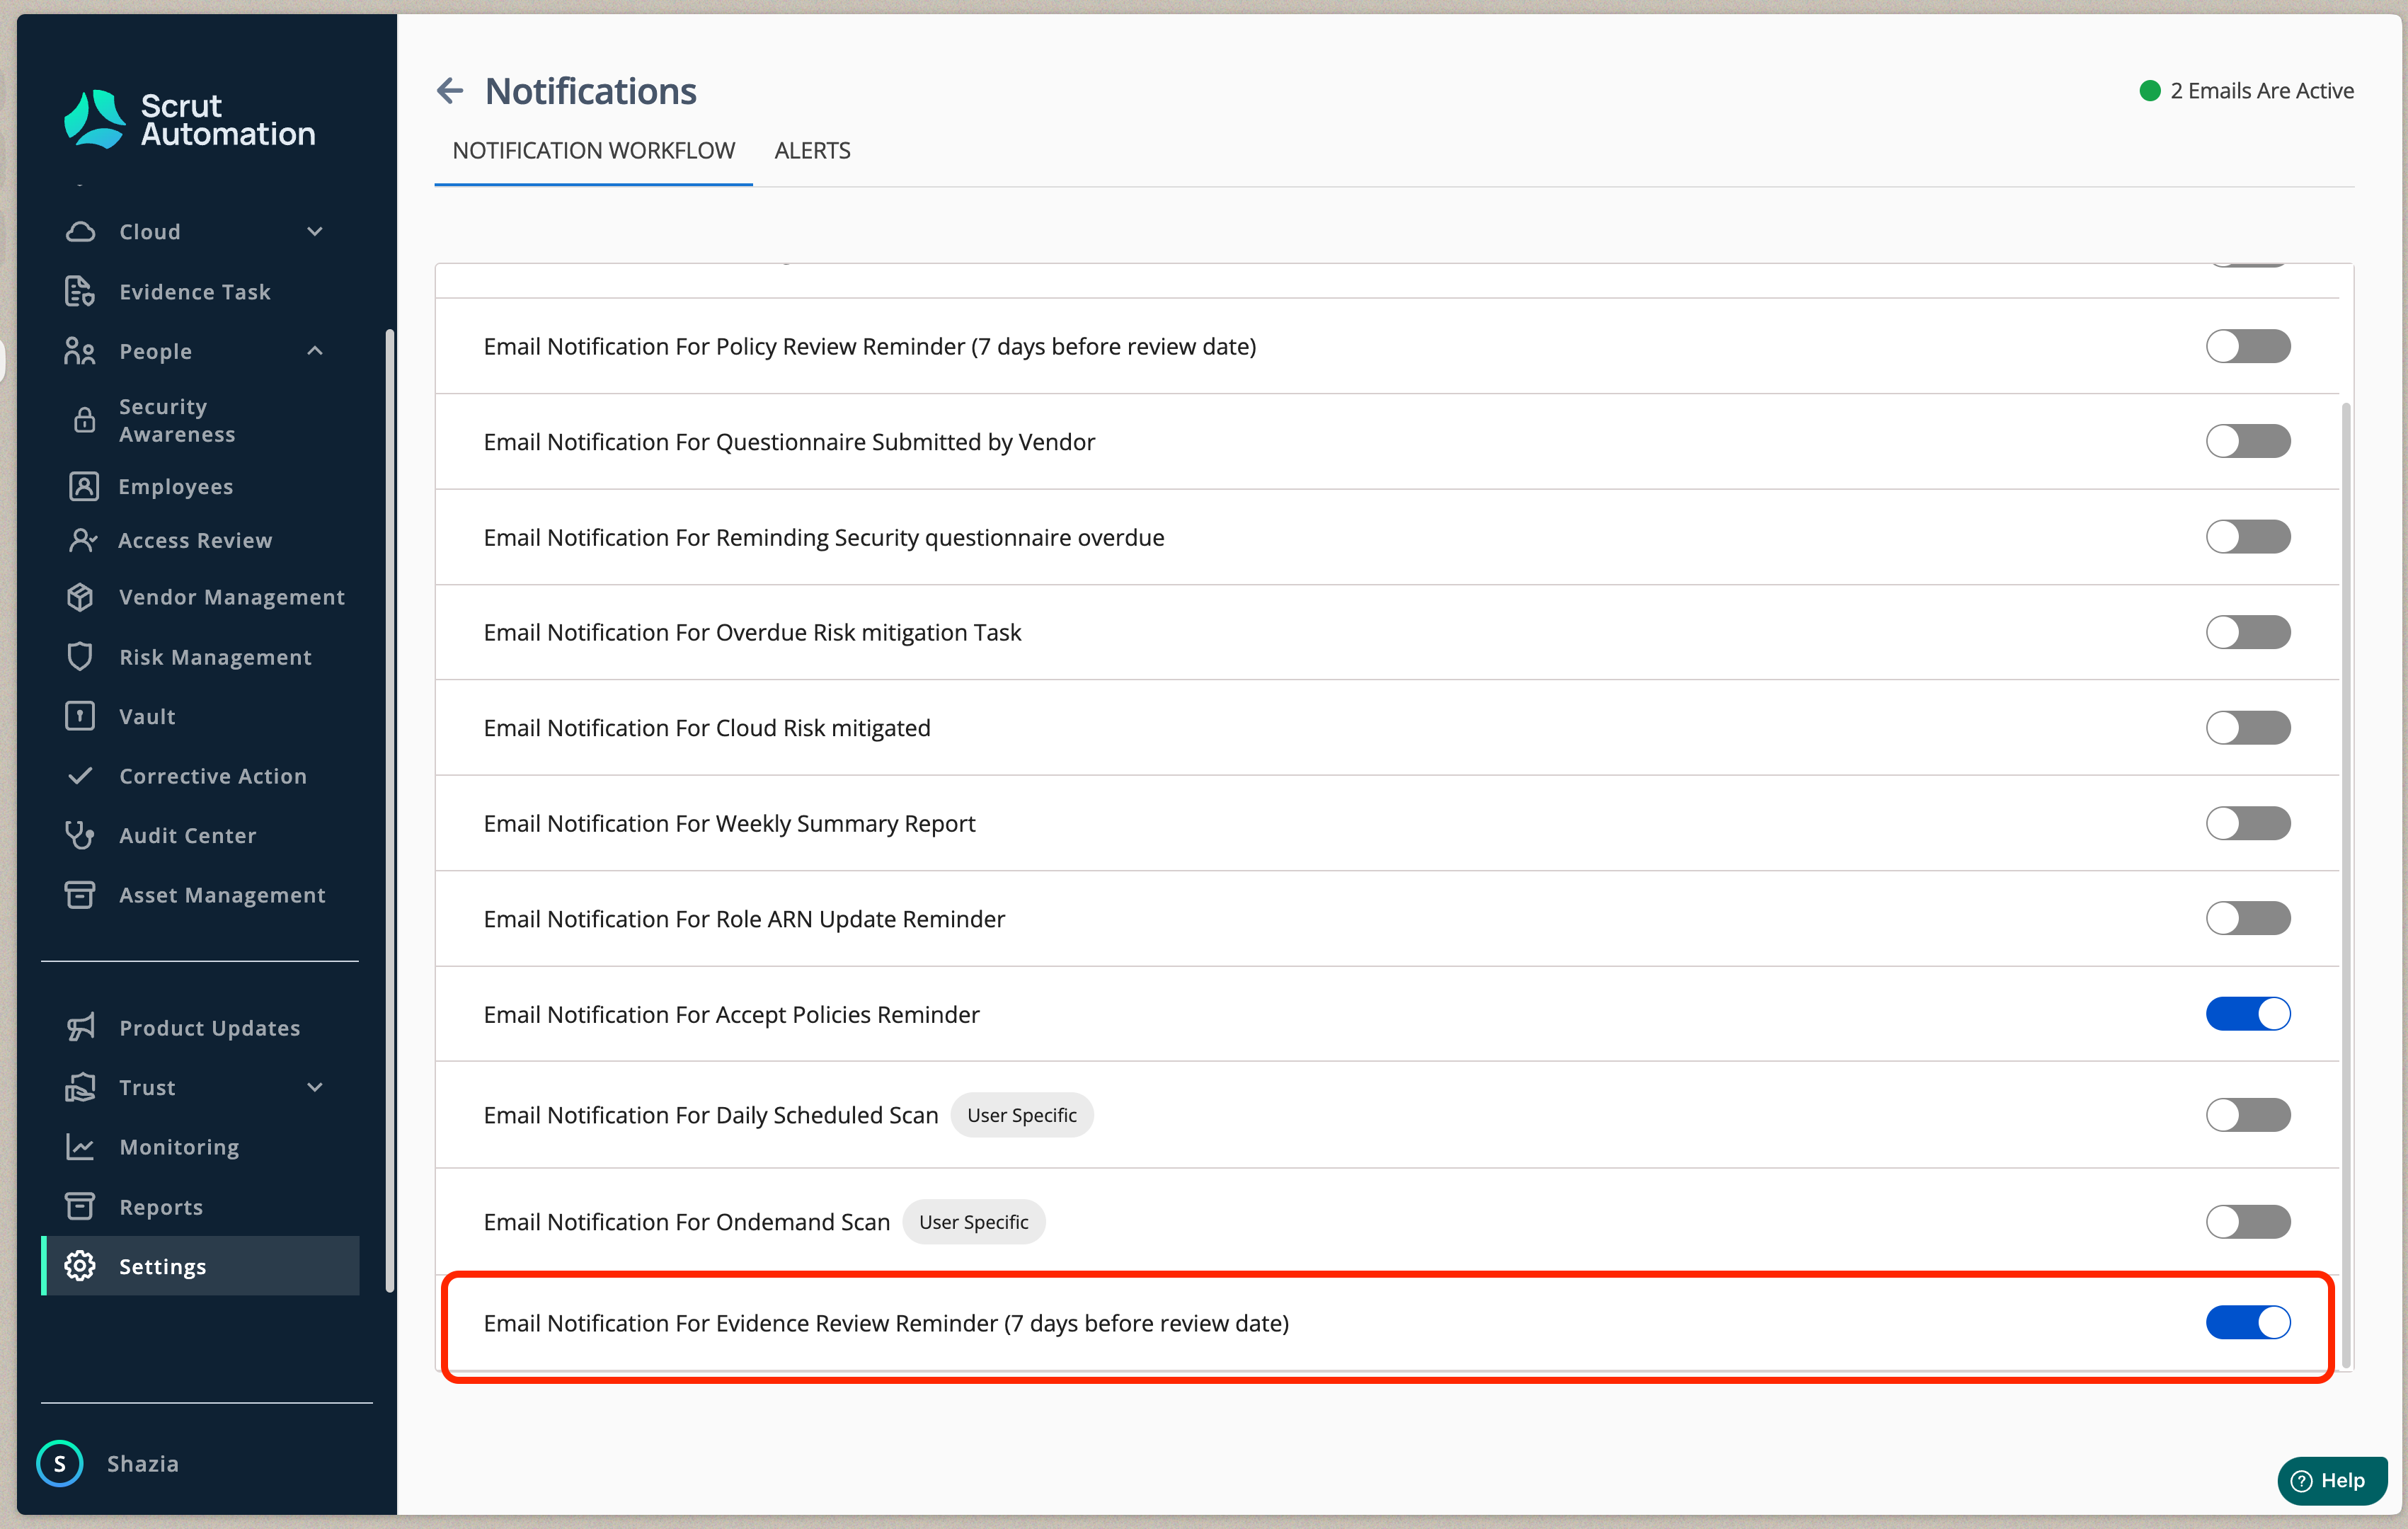Screen dimensions: 2408x1529
Task: Turn on Daily Scheduled Scan toggle
Action: click(2248, 1115)
